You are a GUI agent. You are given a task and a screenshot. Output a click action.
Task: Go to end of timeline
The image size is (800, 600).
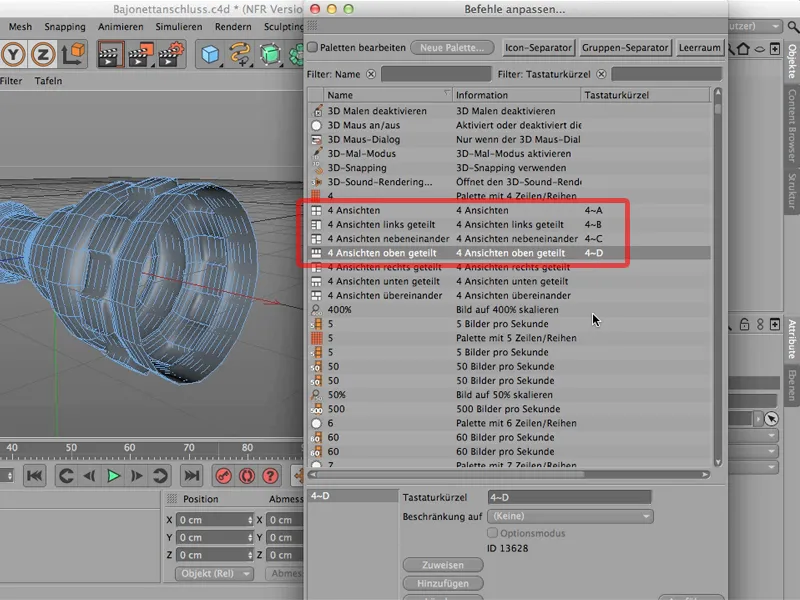click(191, 476)
